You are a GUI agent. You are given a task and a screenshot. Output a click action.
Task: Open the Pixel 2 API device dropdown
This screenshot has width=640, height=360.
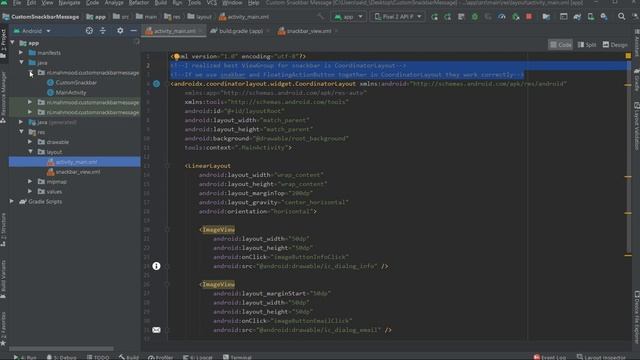point(398,17)
